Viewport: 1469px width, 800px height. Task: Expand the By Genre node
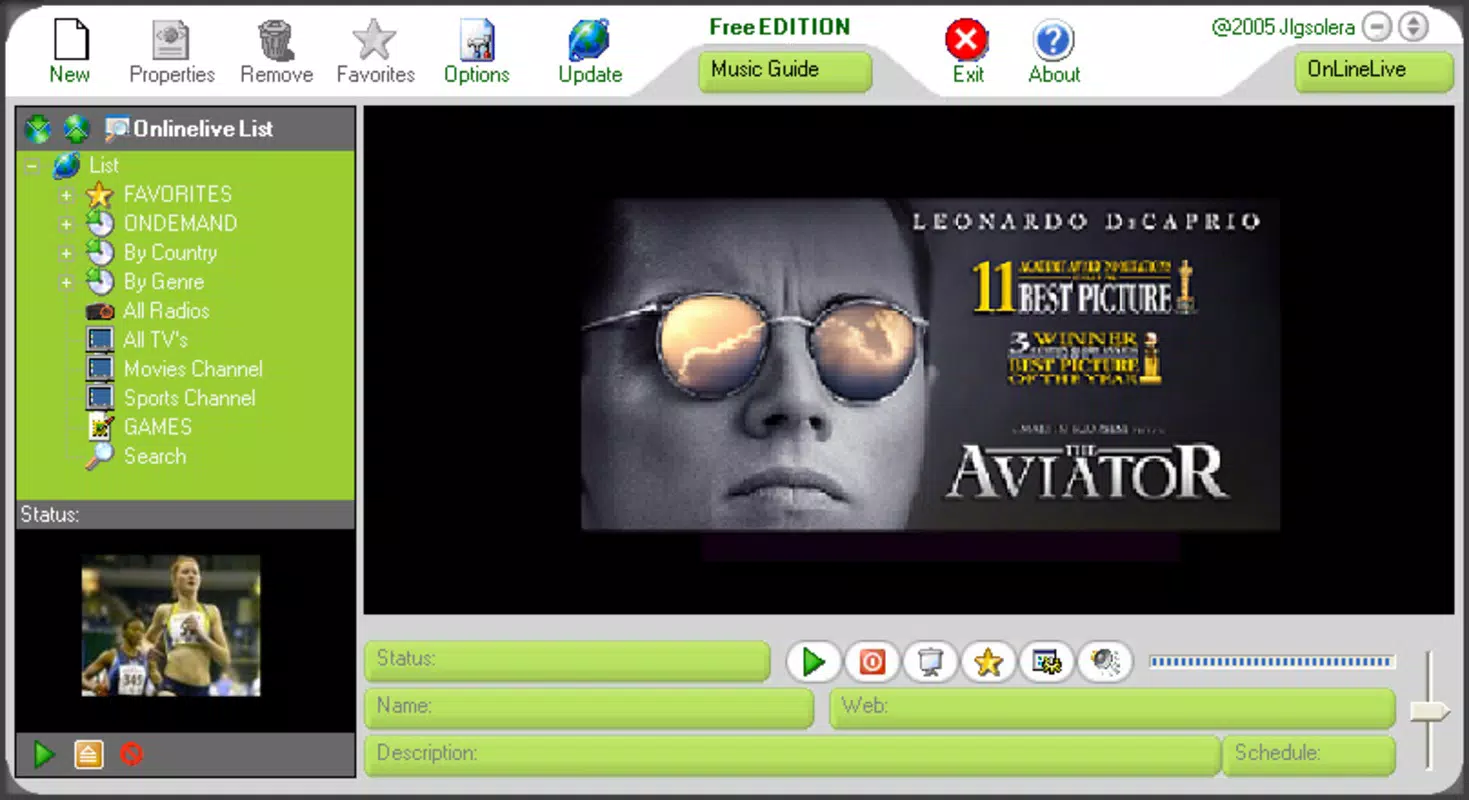tap(67, 282)
